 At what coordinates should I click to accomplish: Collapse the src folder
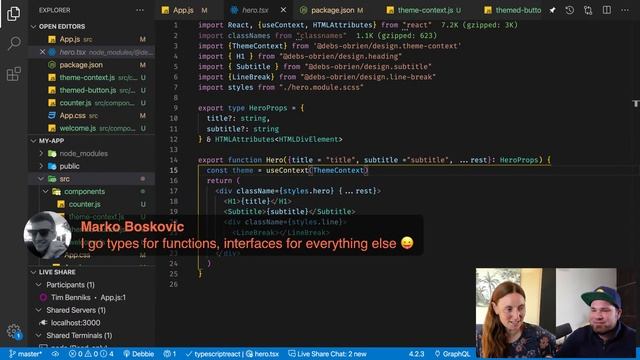pos(41,179)
